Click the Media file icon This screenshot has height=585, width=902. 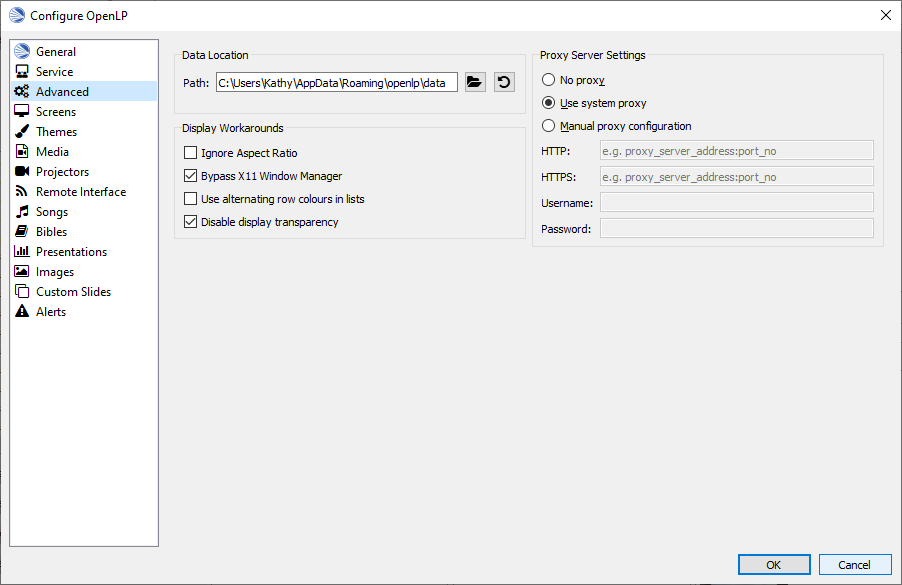pyautogui.click(x=22, y=151)
